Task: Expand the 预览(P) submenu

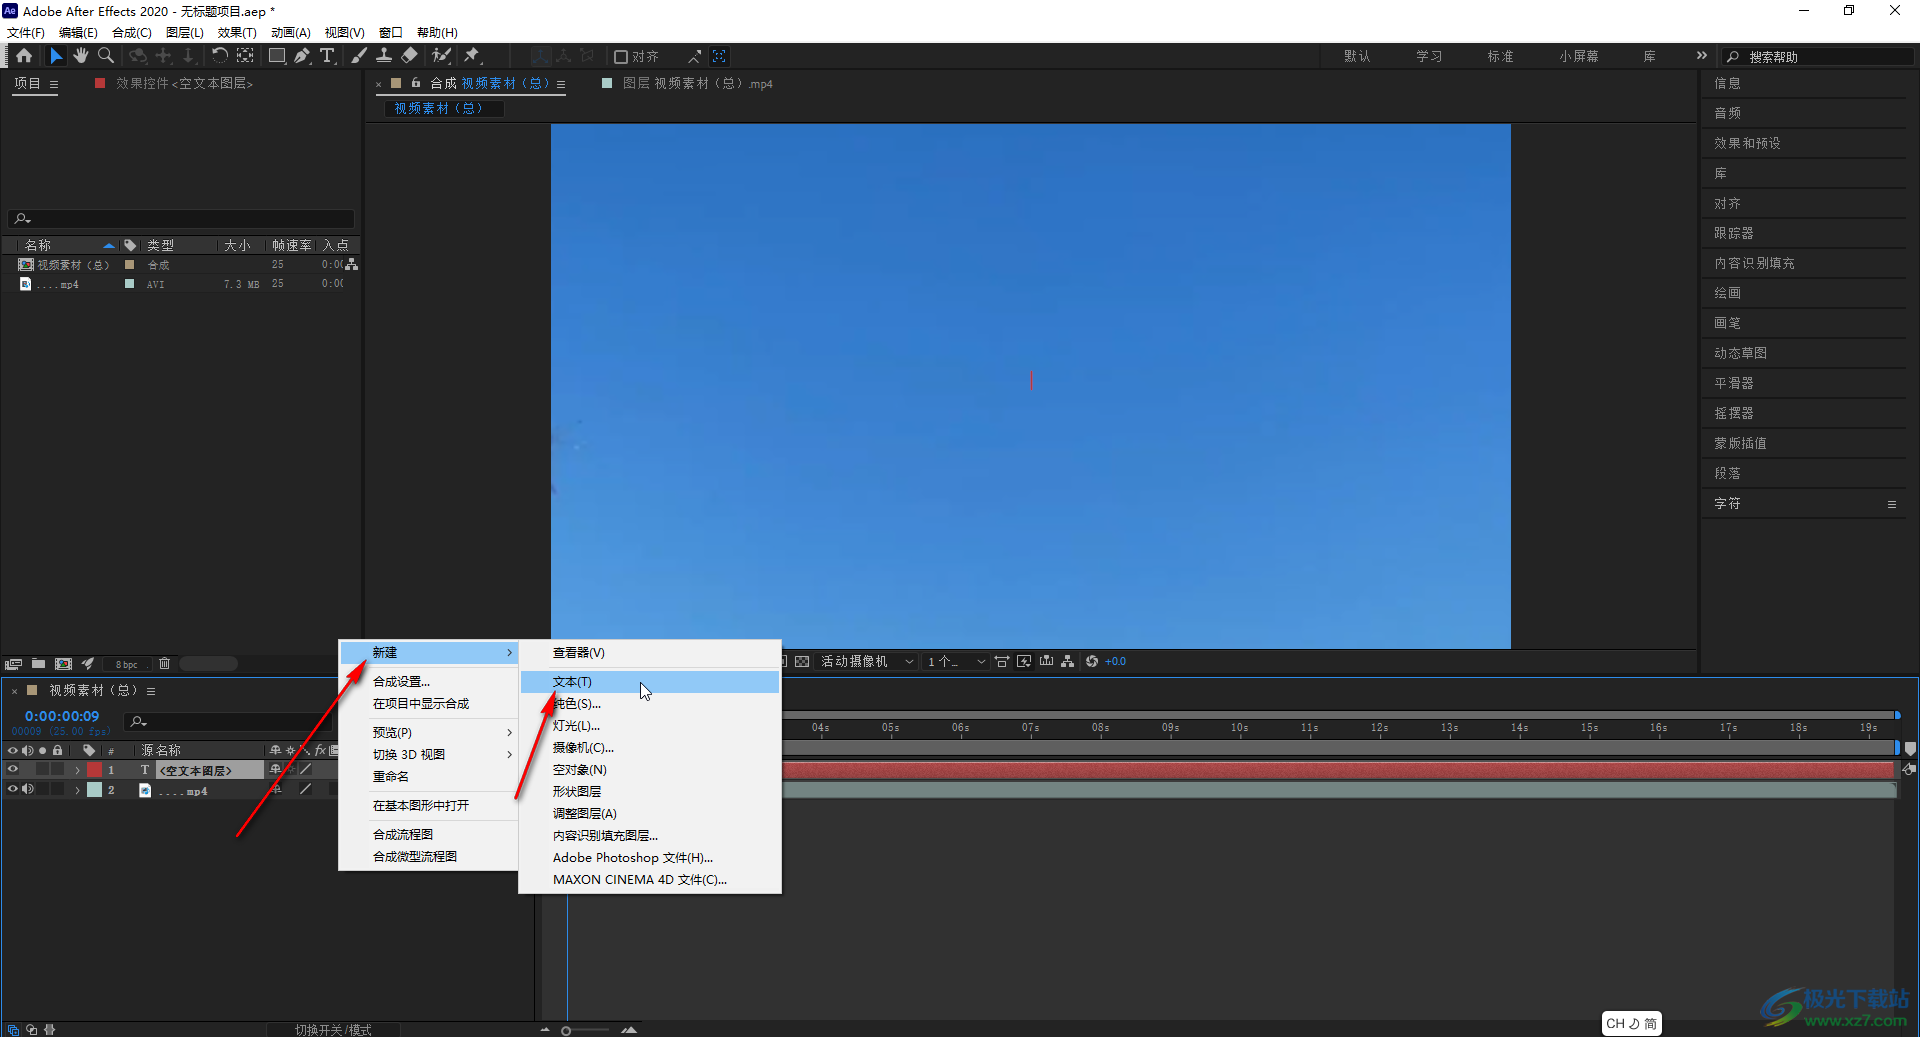Action: pyautogui.click(x=429, y=733)
